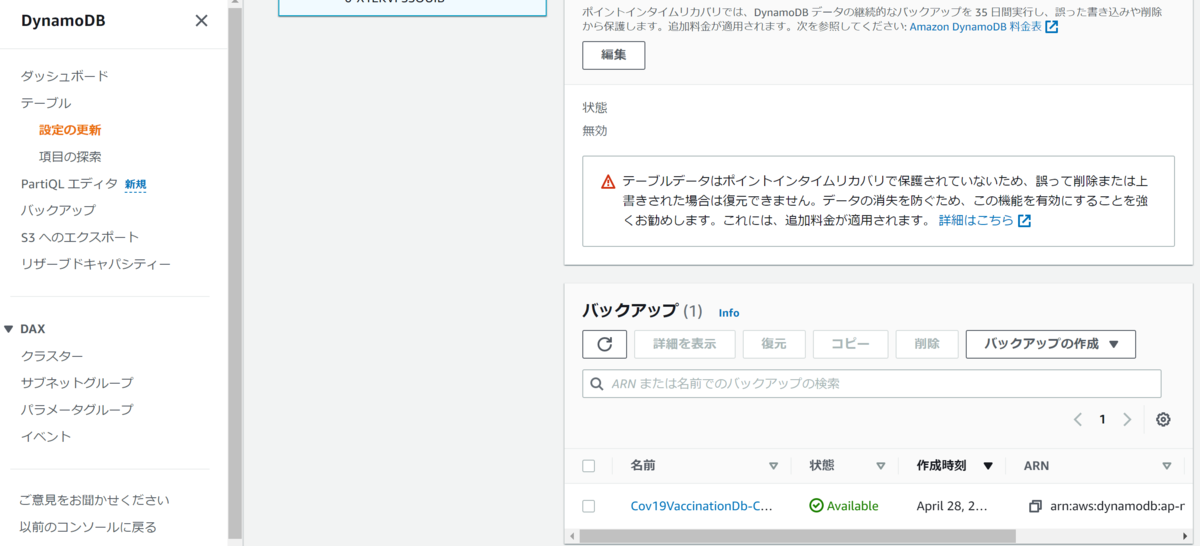Screen dimensions: 1200x546
Task: Open PartiQL エディタ from sidebar
Action: 69,184
